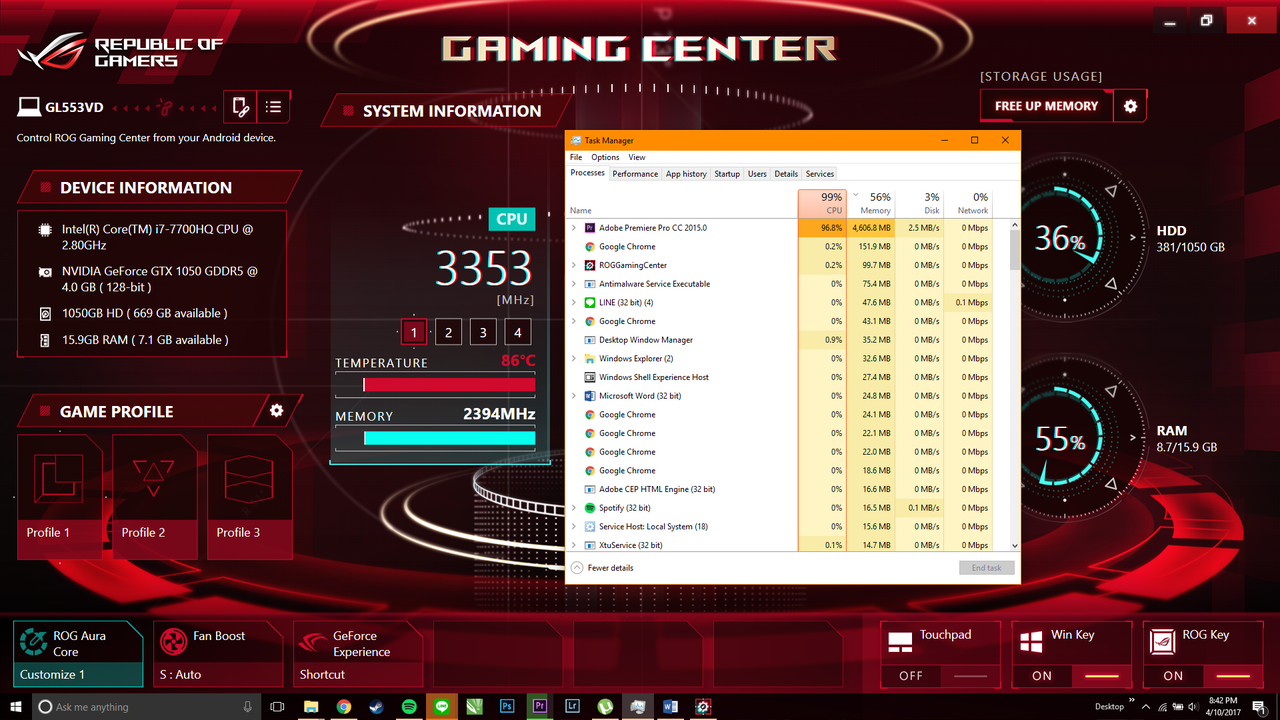This screenshot has width=1280, height=720.
Task: Open ROG Aura Core Customize 1 tile
Action: pyautogui.click(x=78, y=654)
